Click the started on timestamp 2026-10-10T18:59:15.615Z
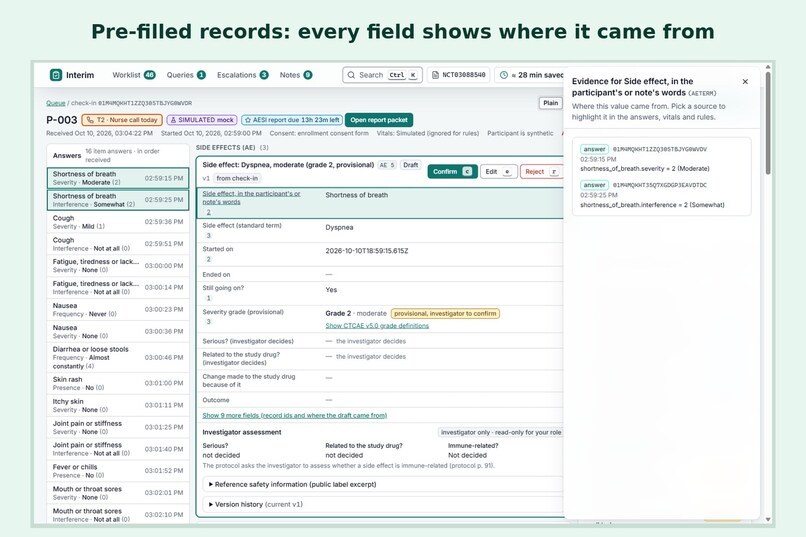806x537 pixels. pos(367,251)
